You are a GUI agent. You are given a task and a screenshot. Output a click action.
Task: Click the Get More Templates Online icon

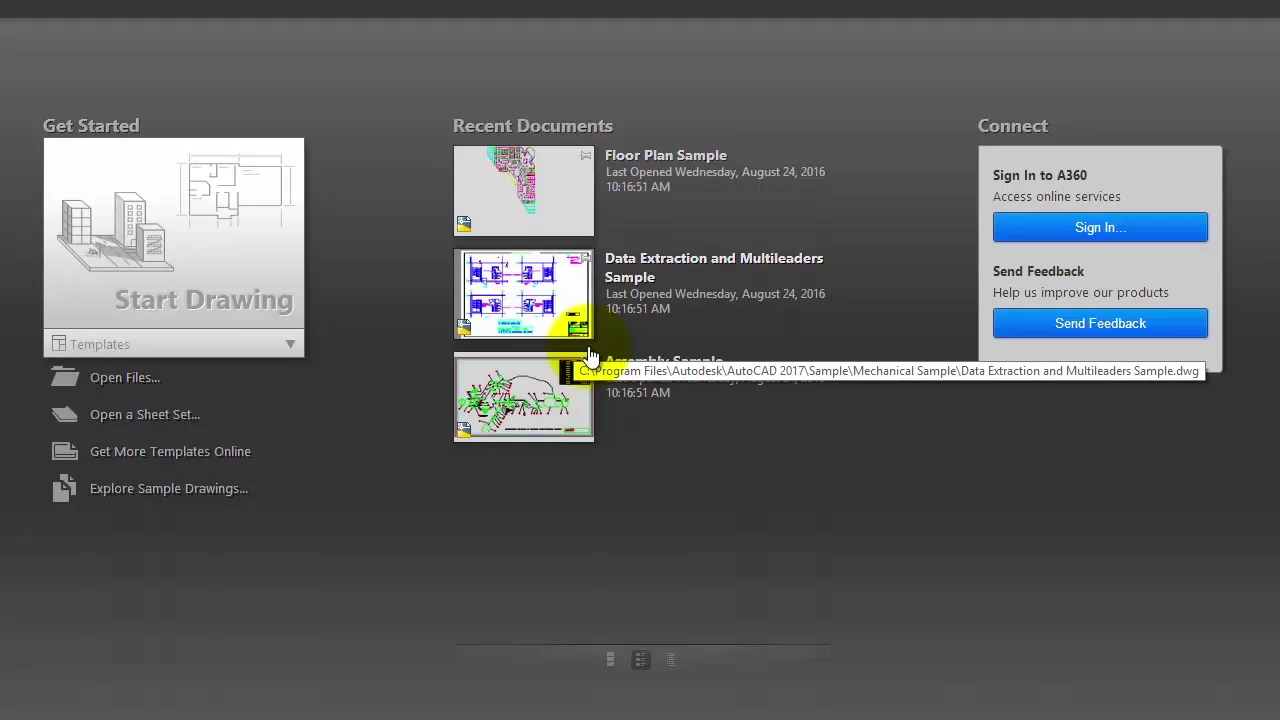(x=64, y=451)
